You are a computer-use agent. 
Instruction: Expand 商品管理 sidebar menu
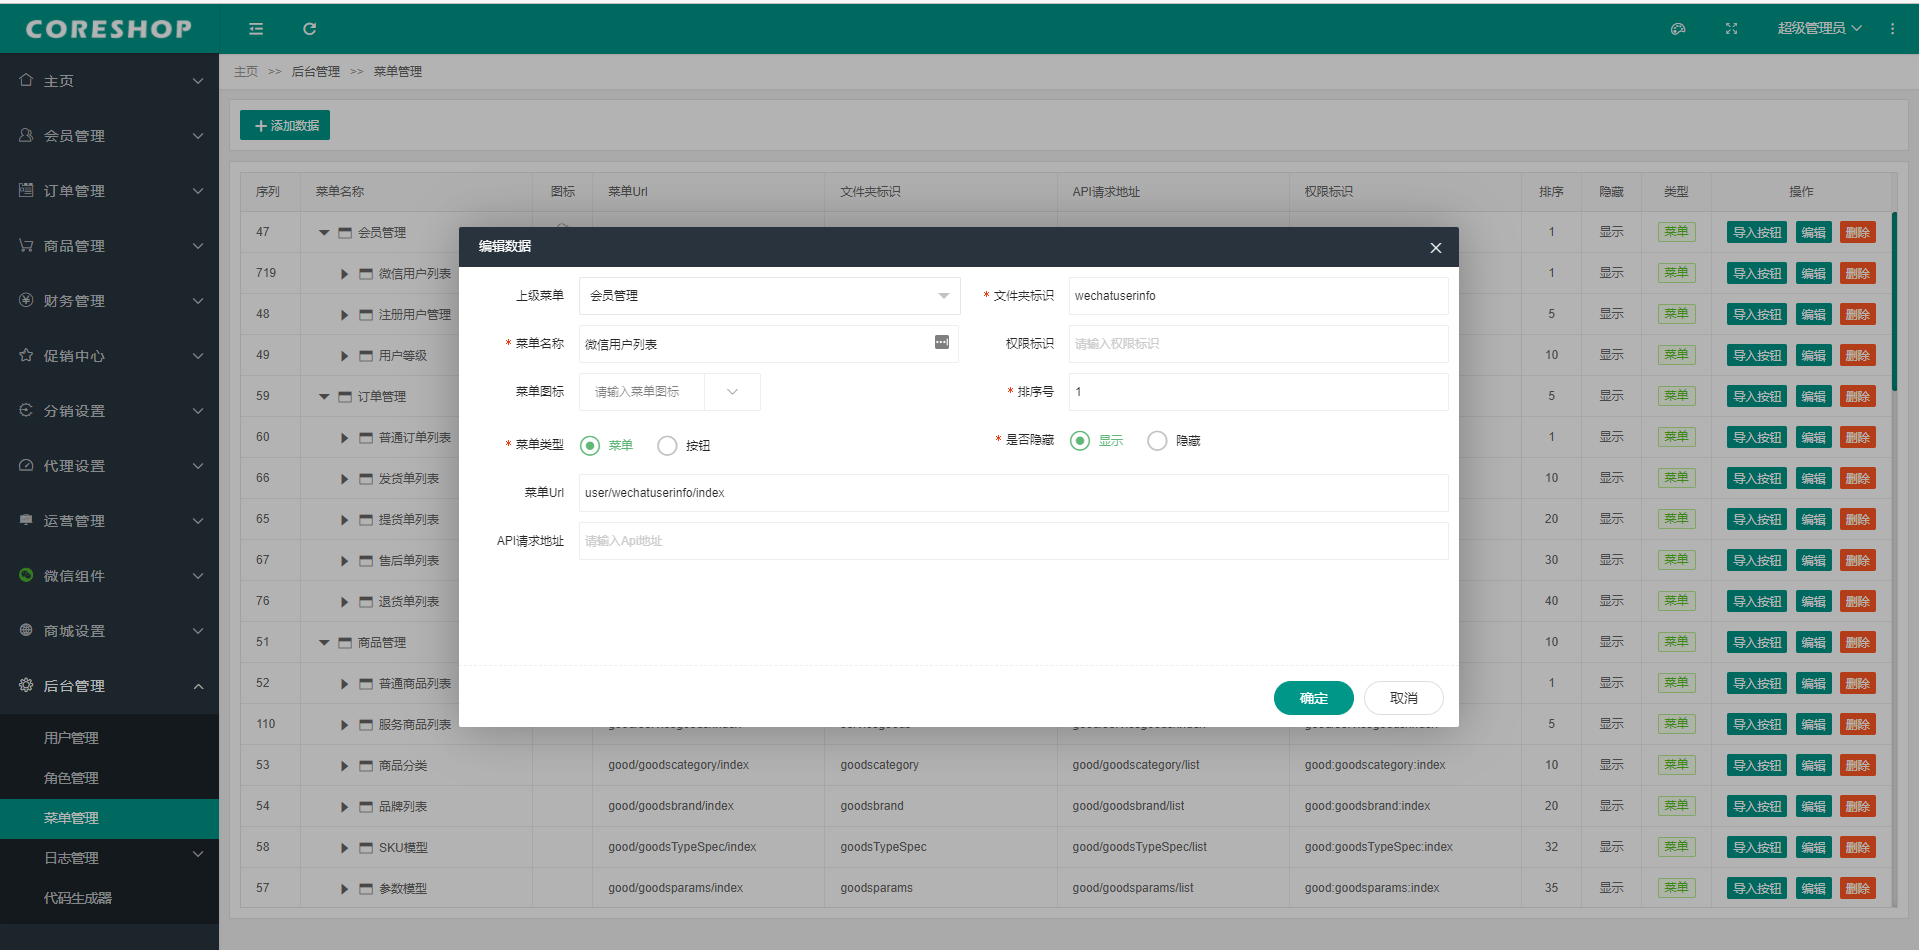click(109, 246)
